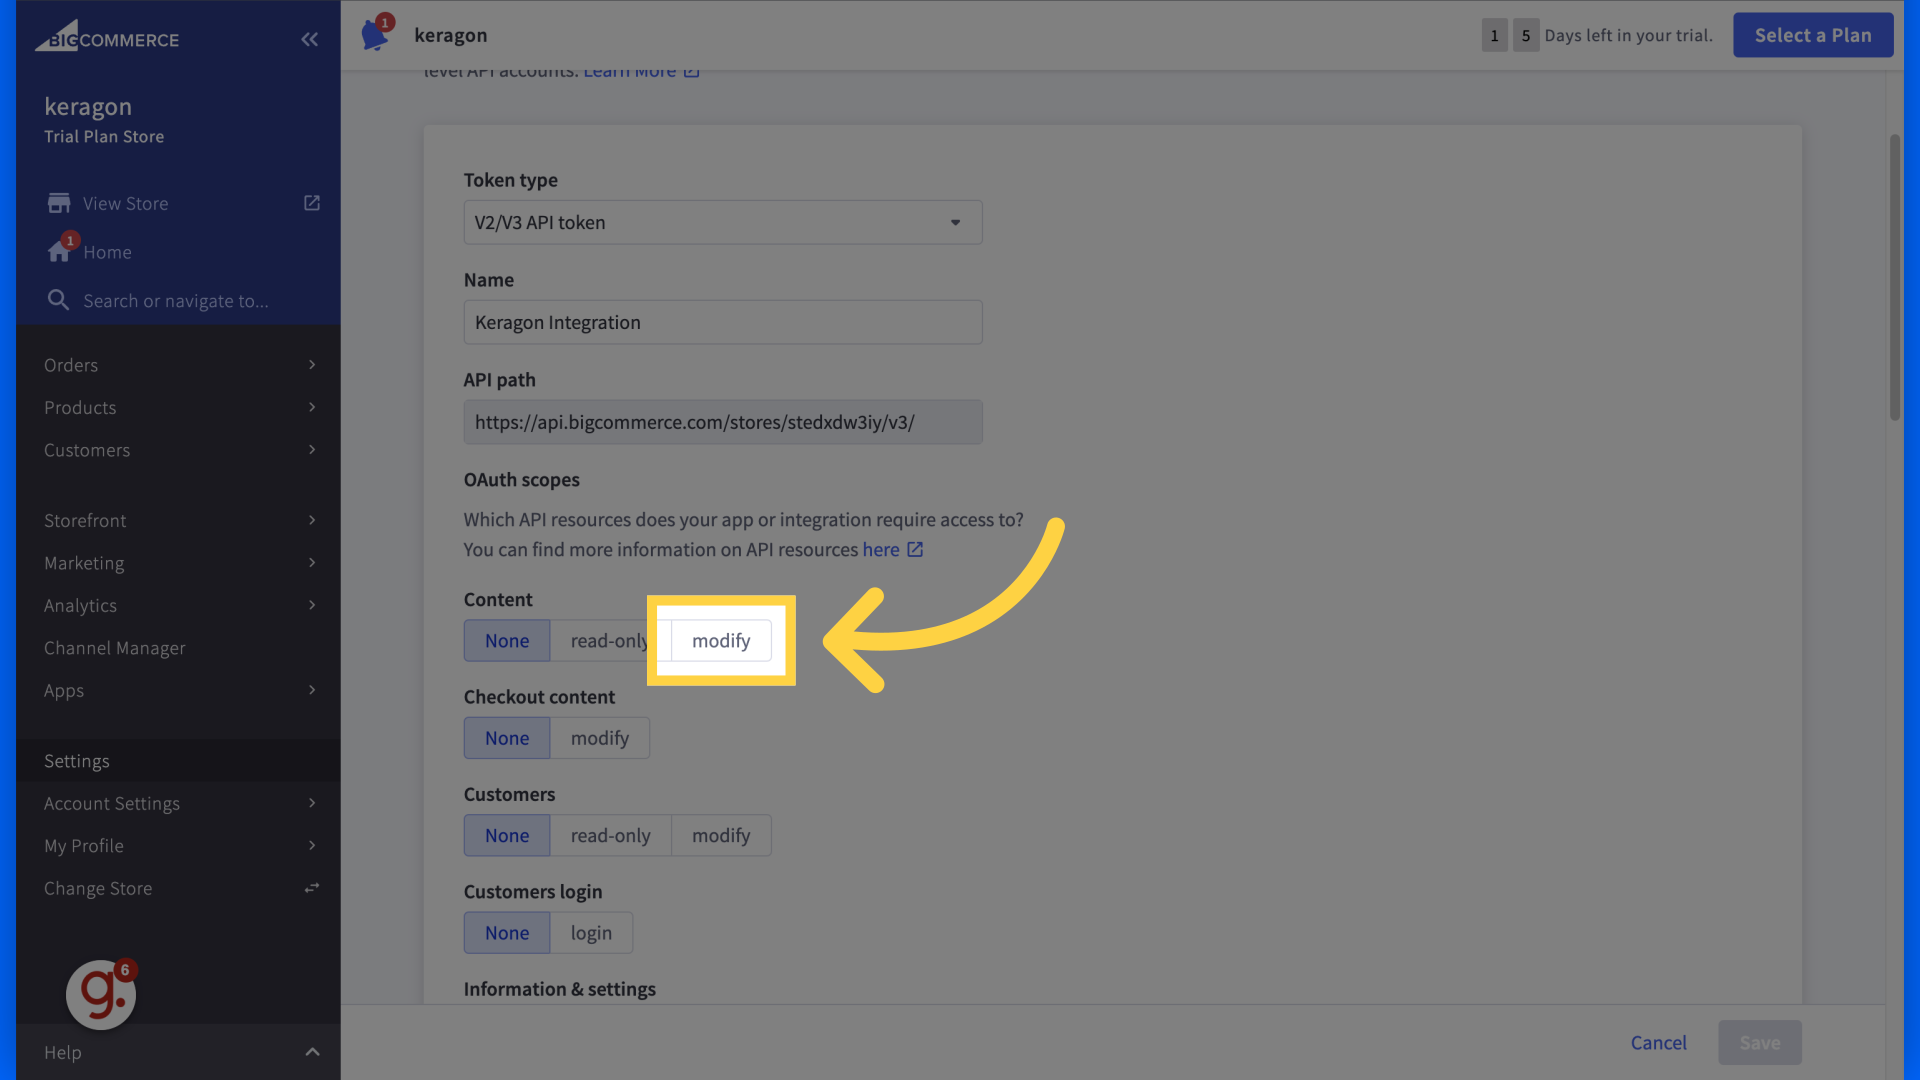Image resolution: width=1920 pixels, height=1080 pixels.
Task: Set Checkout content scope to modify
Action: [x=599, y=737]
